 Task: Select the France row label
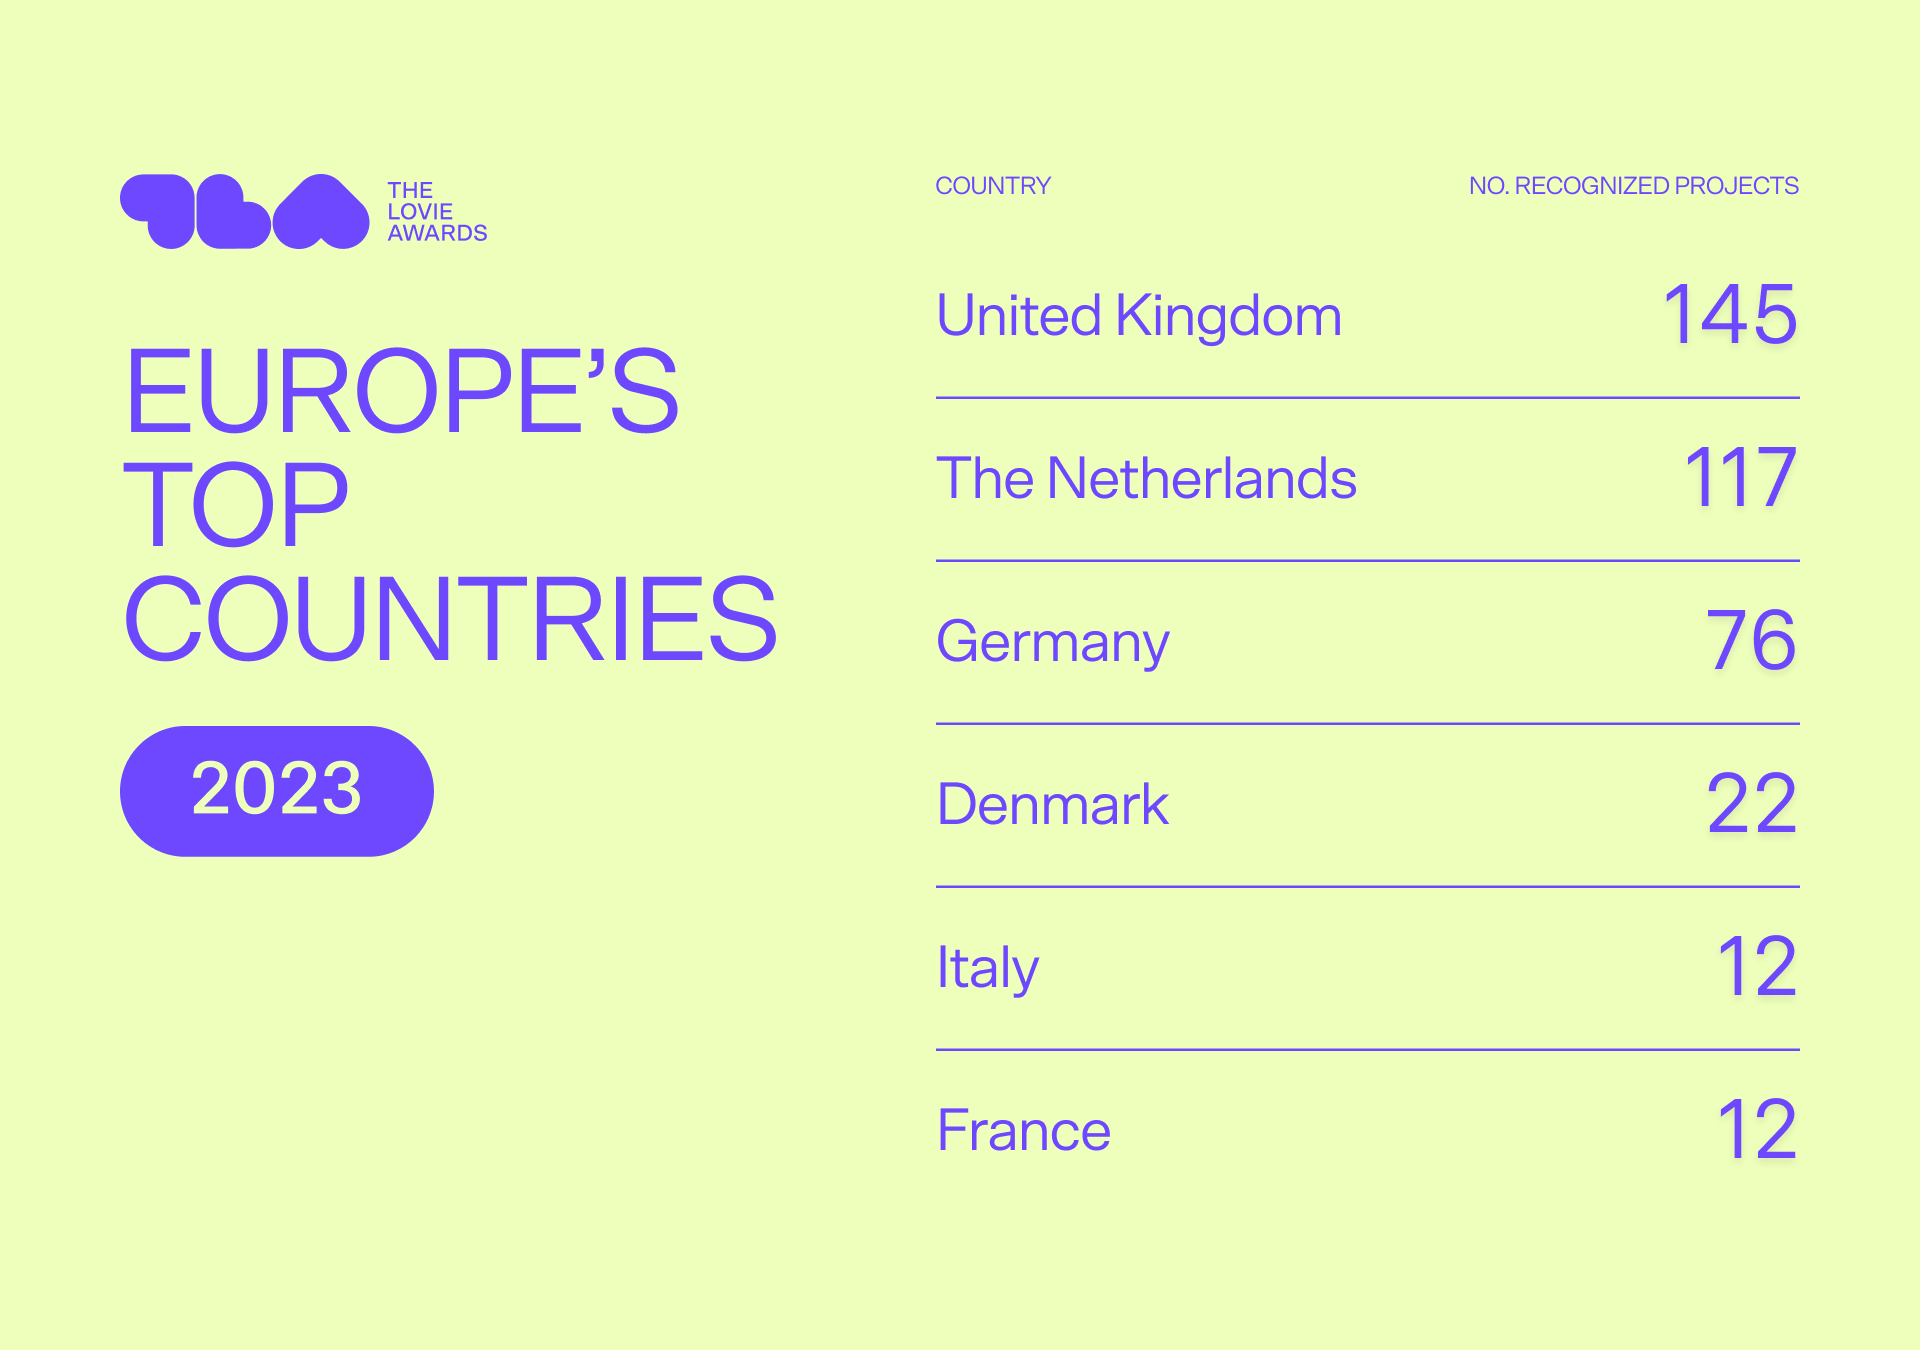(1024, 1131)
